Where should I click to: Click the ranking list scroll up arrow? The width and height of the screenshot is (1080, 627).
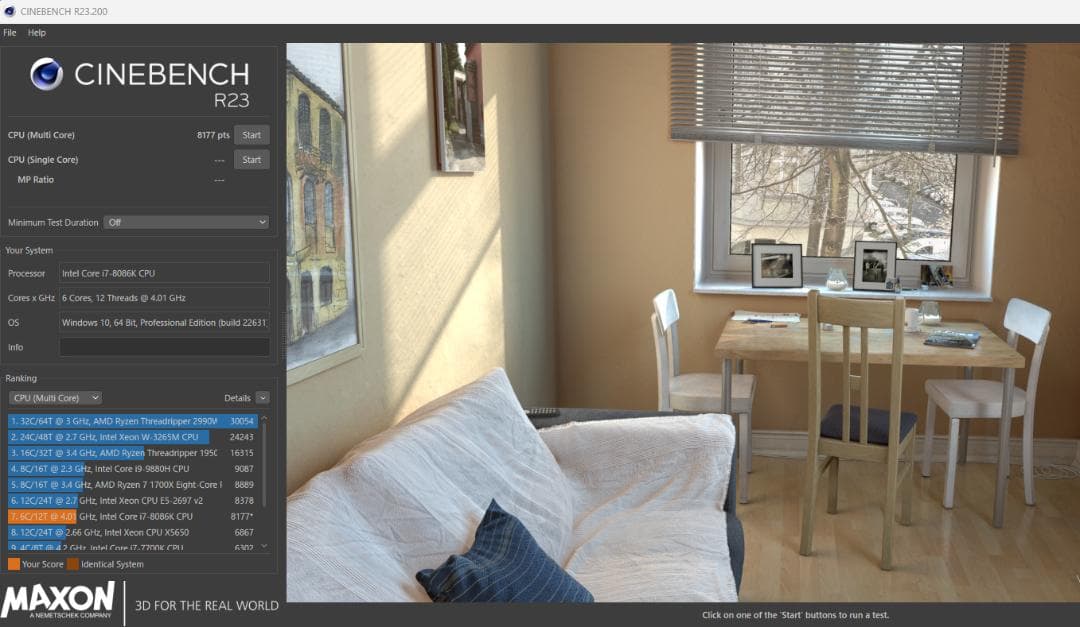pyautogui.click(x=264, y=420)
